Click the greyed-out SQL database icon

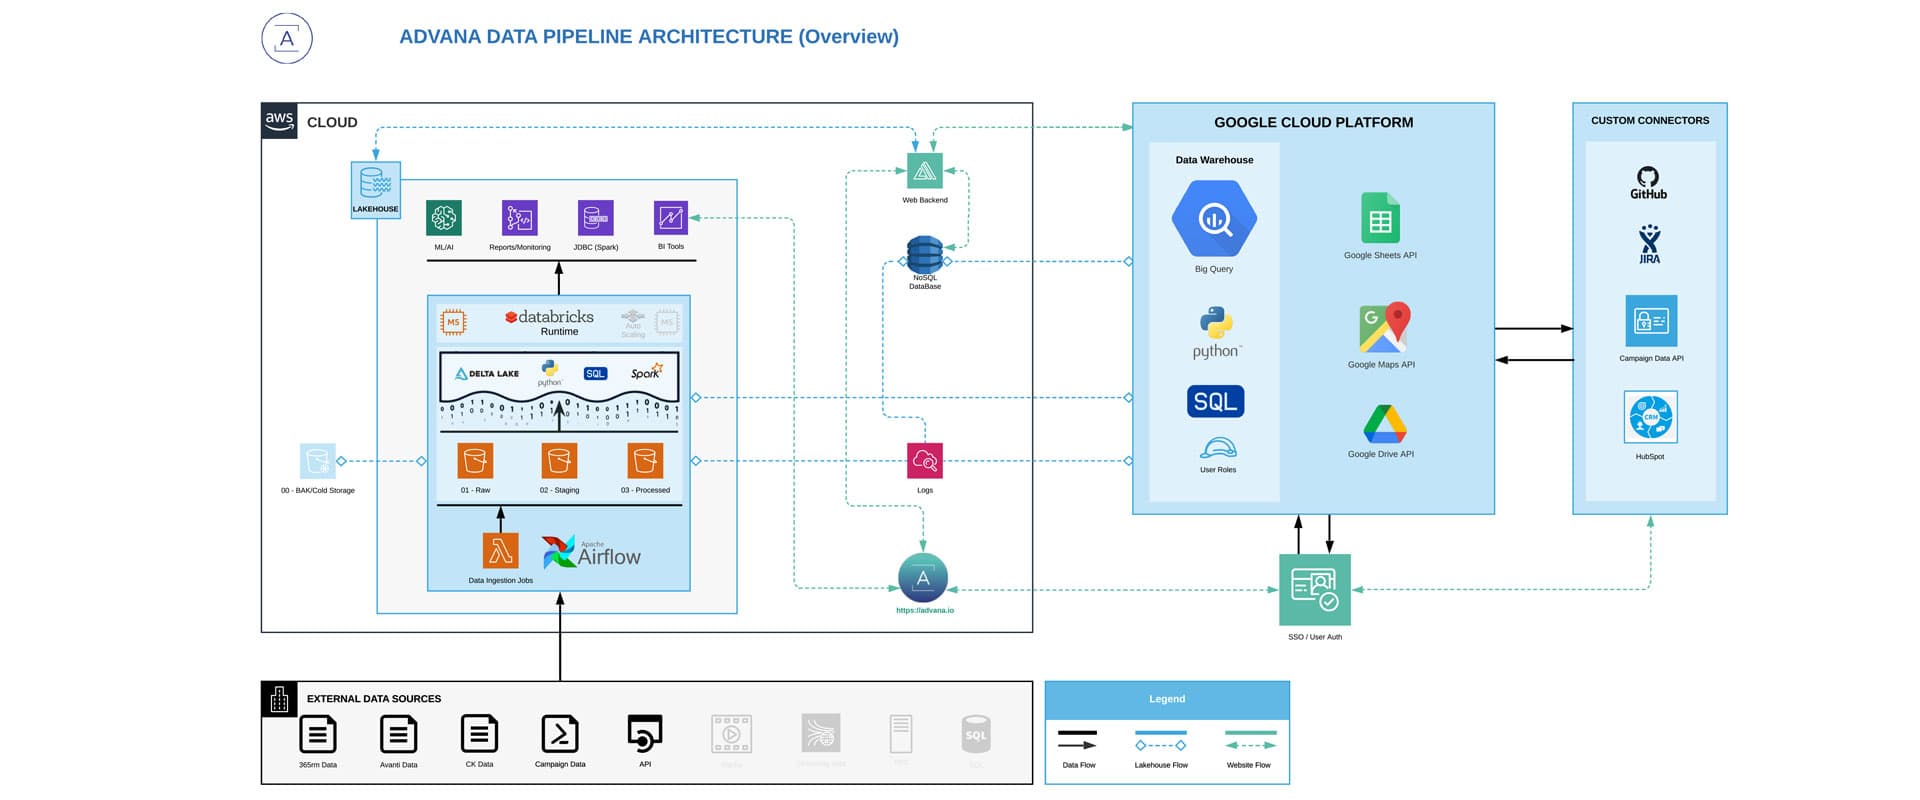click(976, 735)
